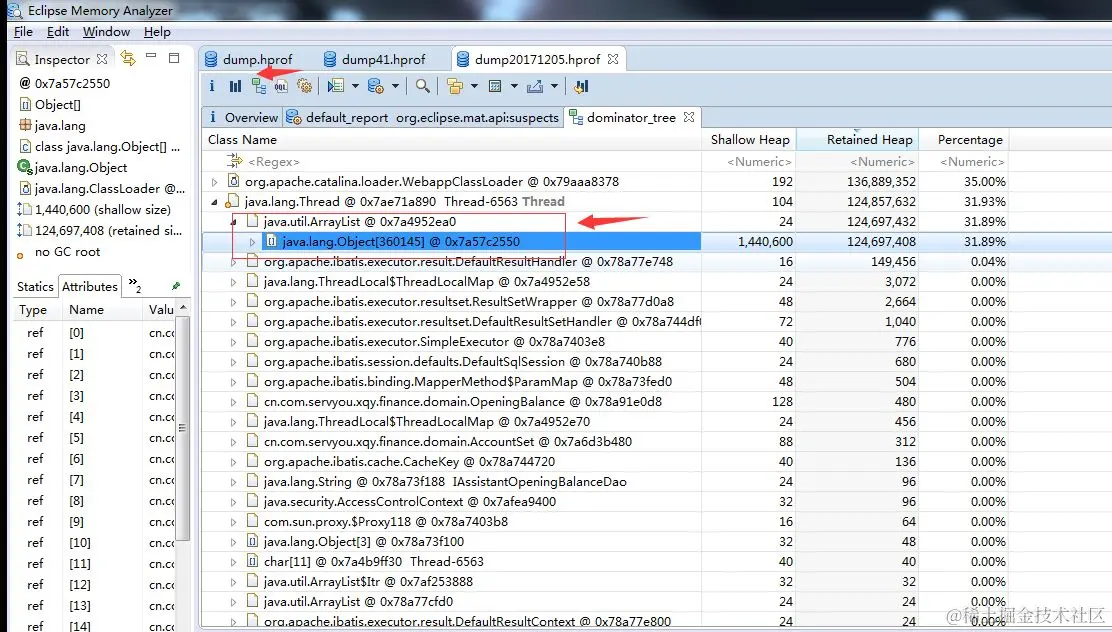
Task: Sort by the Shallow Heap column header
Action: coord(749,140)
